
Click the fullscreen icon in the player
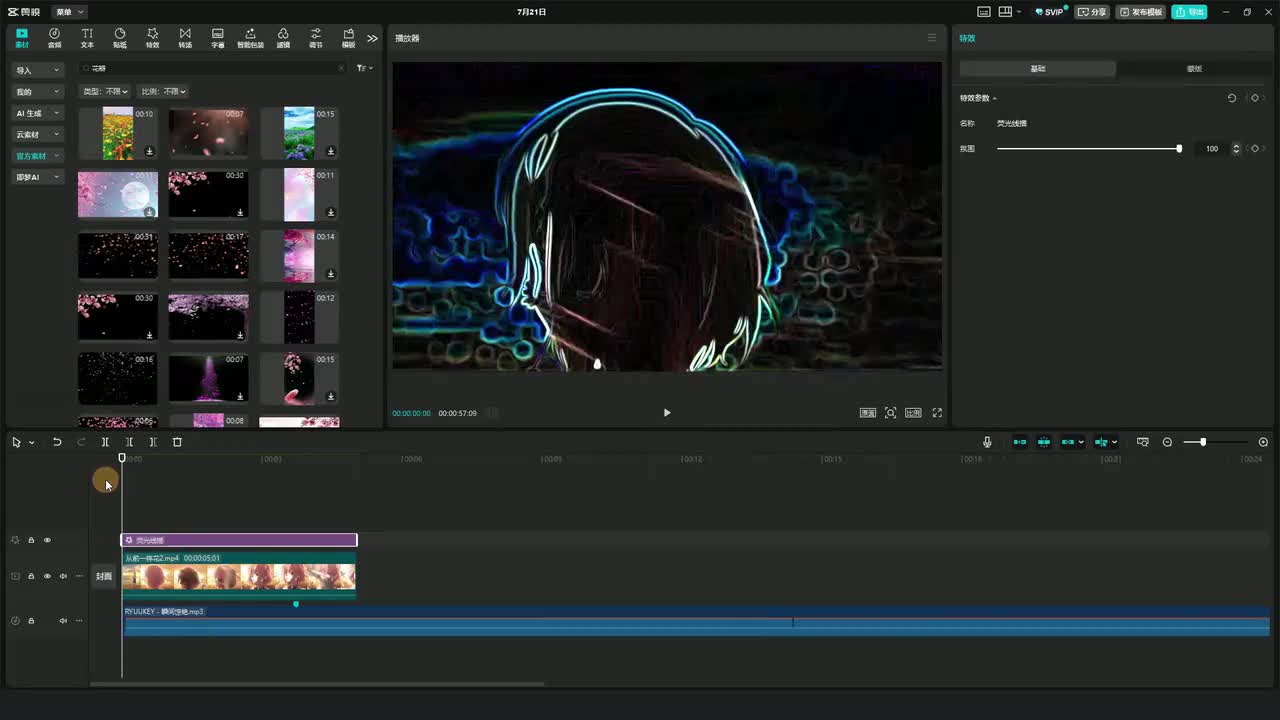pyautogui.click(x=937, y=413)
